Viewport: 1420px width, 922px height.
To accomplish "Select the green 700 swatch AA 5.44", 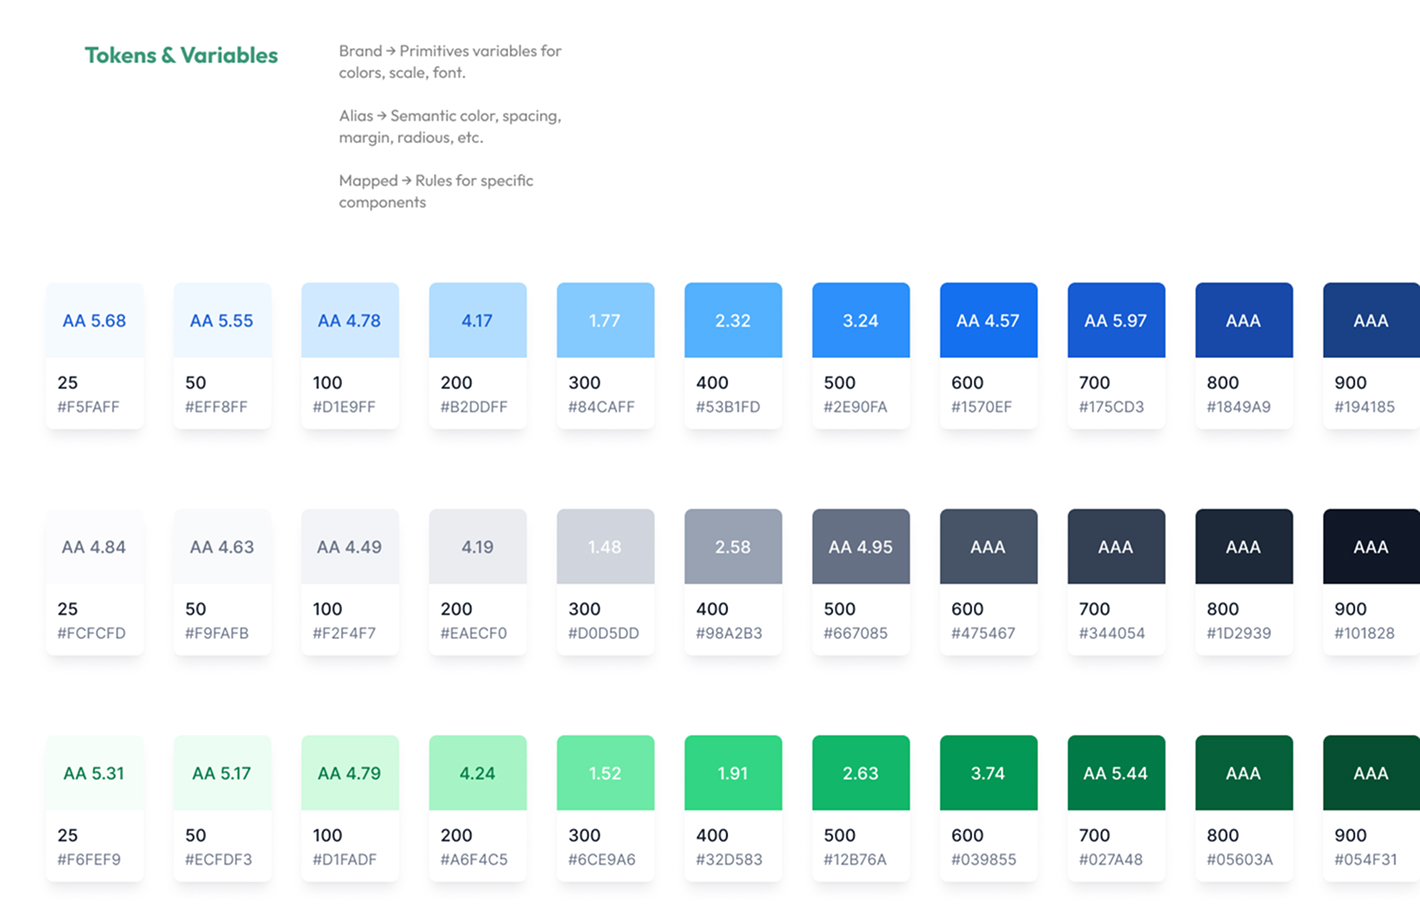I will tap(1115, 773).
